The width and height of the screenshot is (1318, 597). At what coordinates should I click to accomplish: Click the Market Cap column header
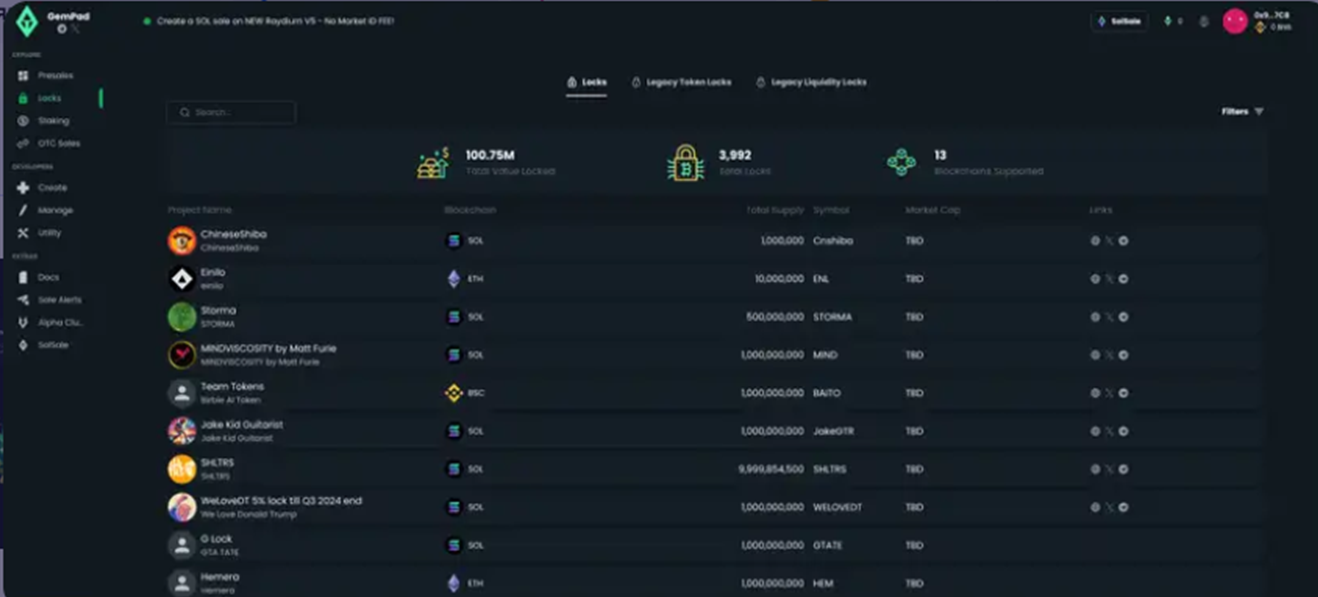pos(933,210)
